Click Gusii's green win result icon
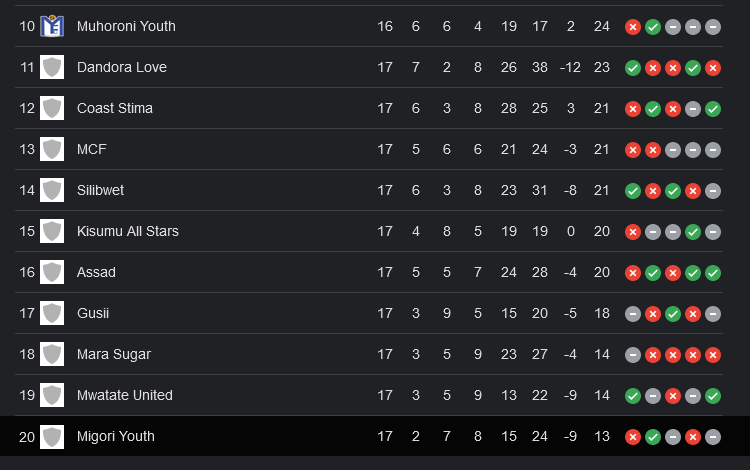This screenshot has height=470, width=750. coord(673,314)
